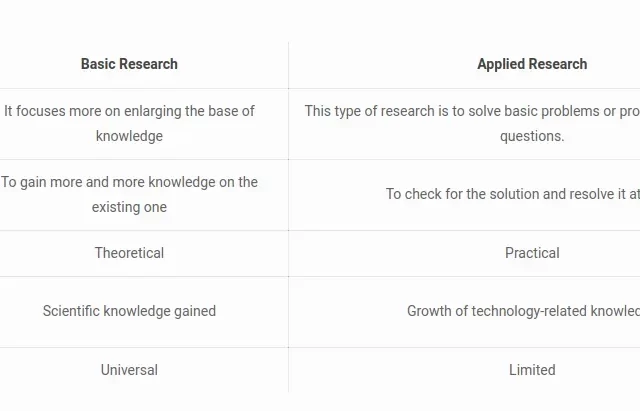Click the word "questions." under Applied Research

pos(532,136)
